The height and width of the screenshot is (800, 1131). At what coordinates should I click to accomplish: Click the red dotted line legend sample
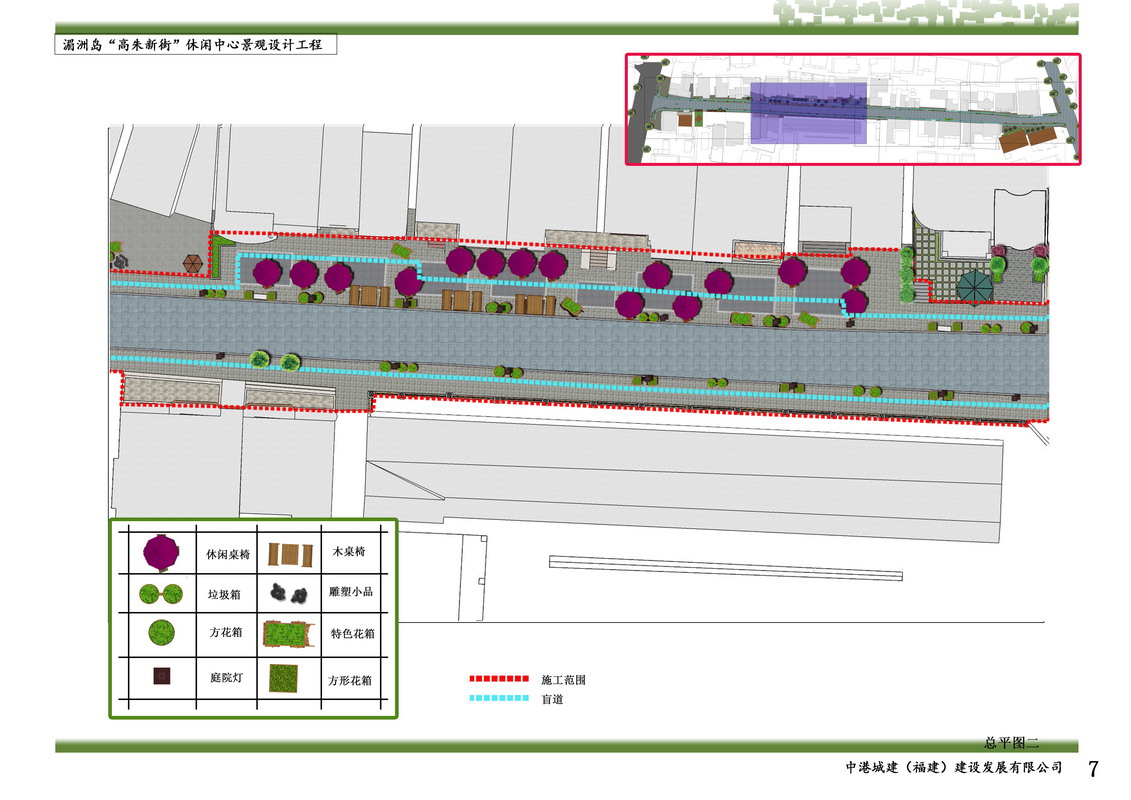[x=499, y=679]
